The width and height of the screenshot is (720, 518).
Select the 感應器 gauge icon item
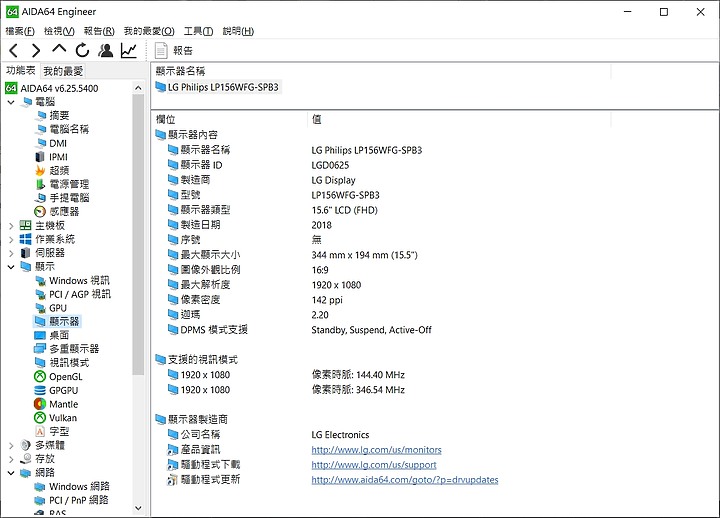click(x=57, y=212)
